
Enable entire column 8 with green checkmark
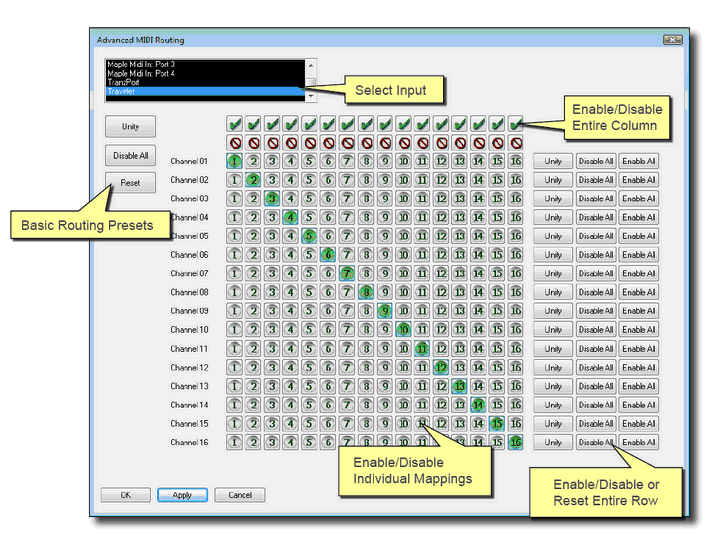point(366,124)
